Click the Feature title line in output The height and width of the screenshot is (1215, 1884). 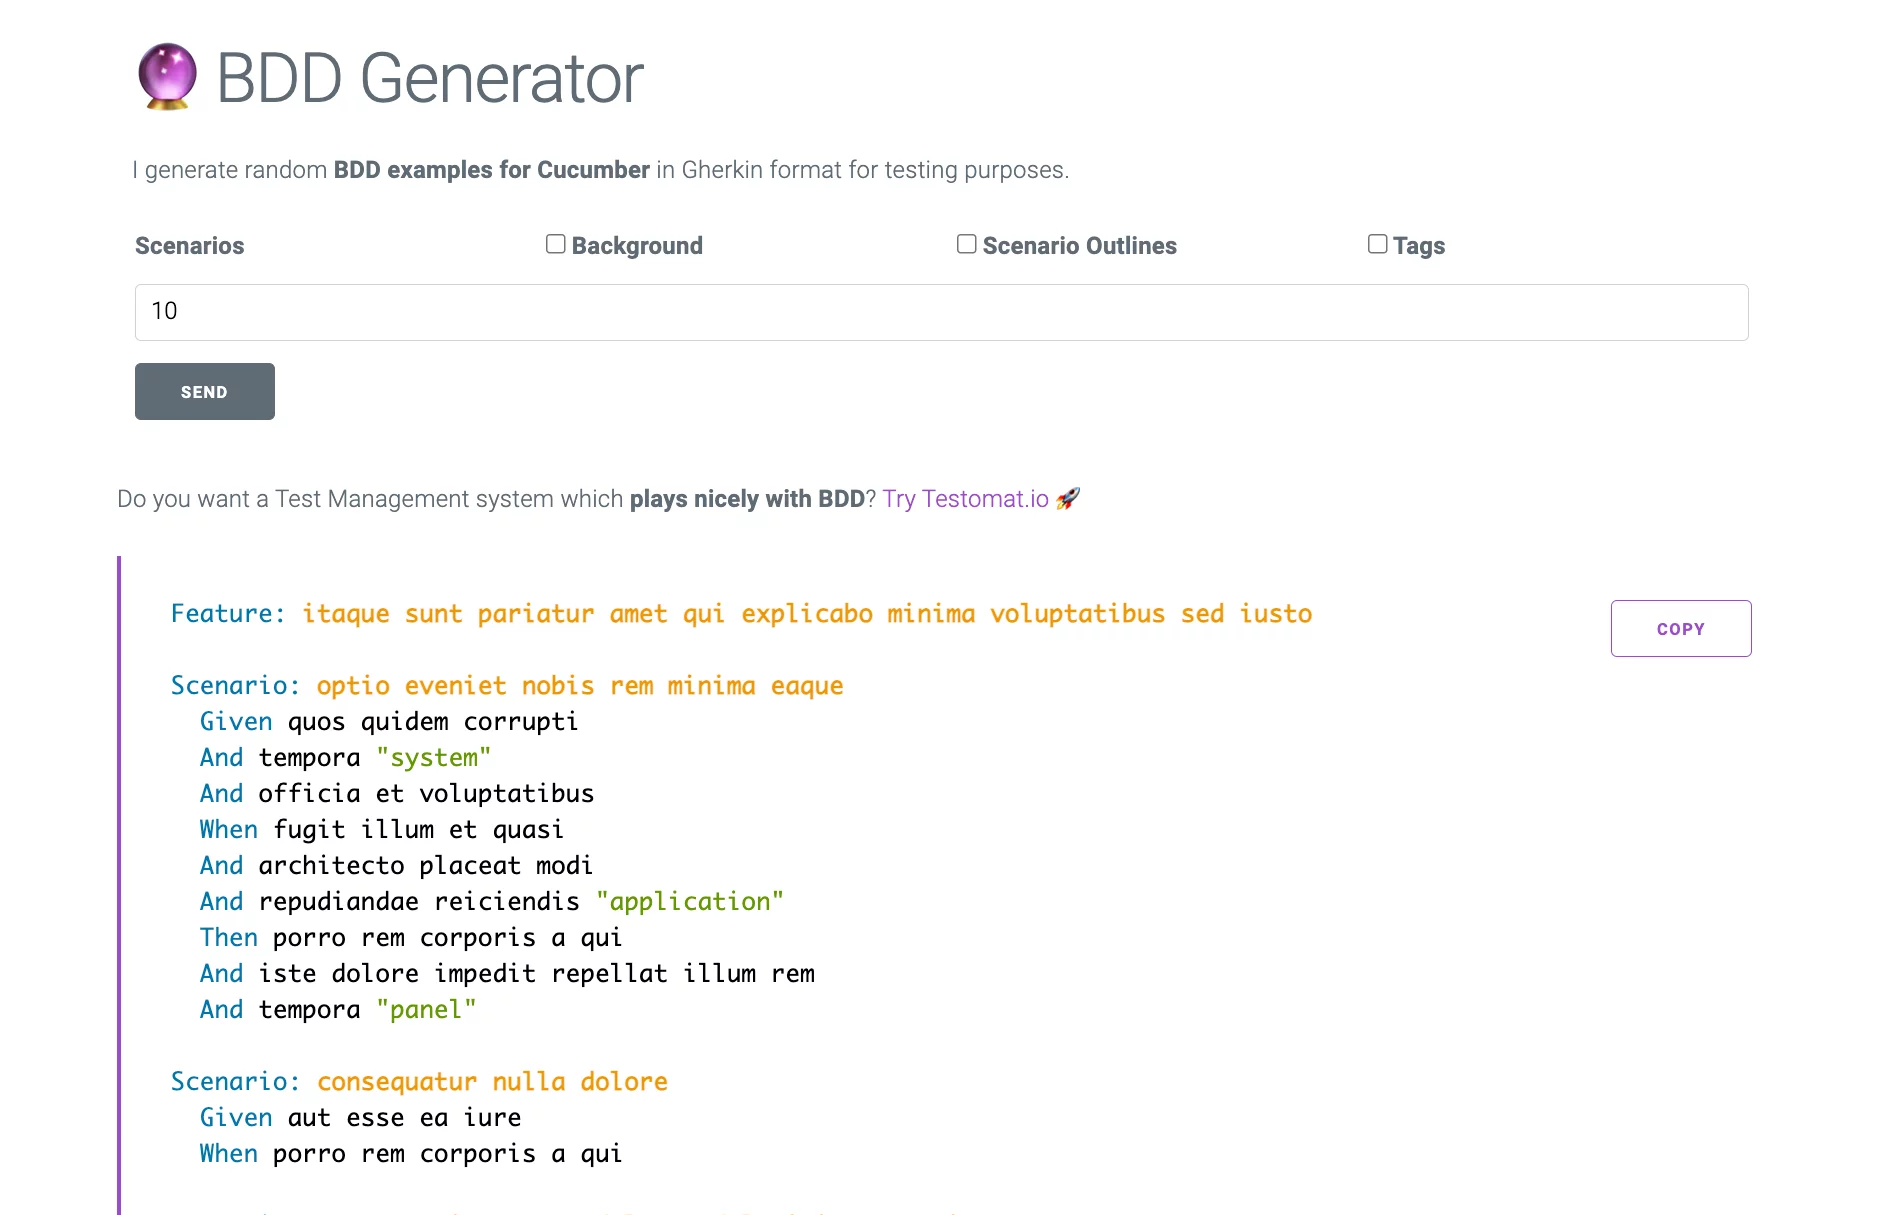click(x=741, y=613)
